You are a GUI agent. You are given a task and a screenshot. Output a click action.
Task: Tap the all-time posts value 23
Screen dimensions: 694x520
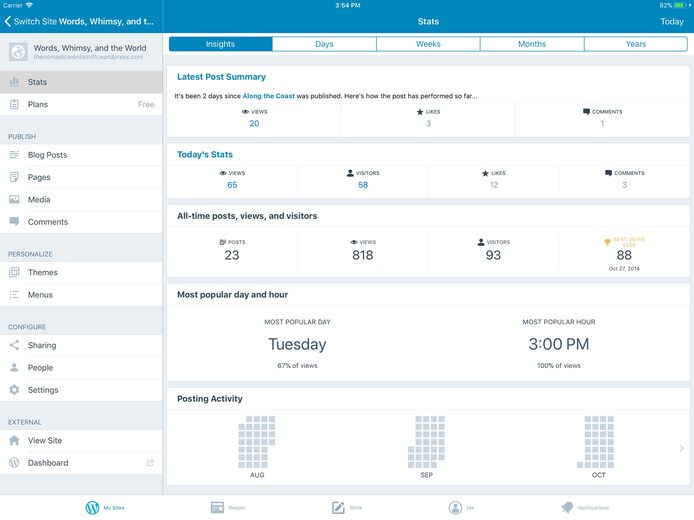click(231, 255)
